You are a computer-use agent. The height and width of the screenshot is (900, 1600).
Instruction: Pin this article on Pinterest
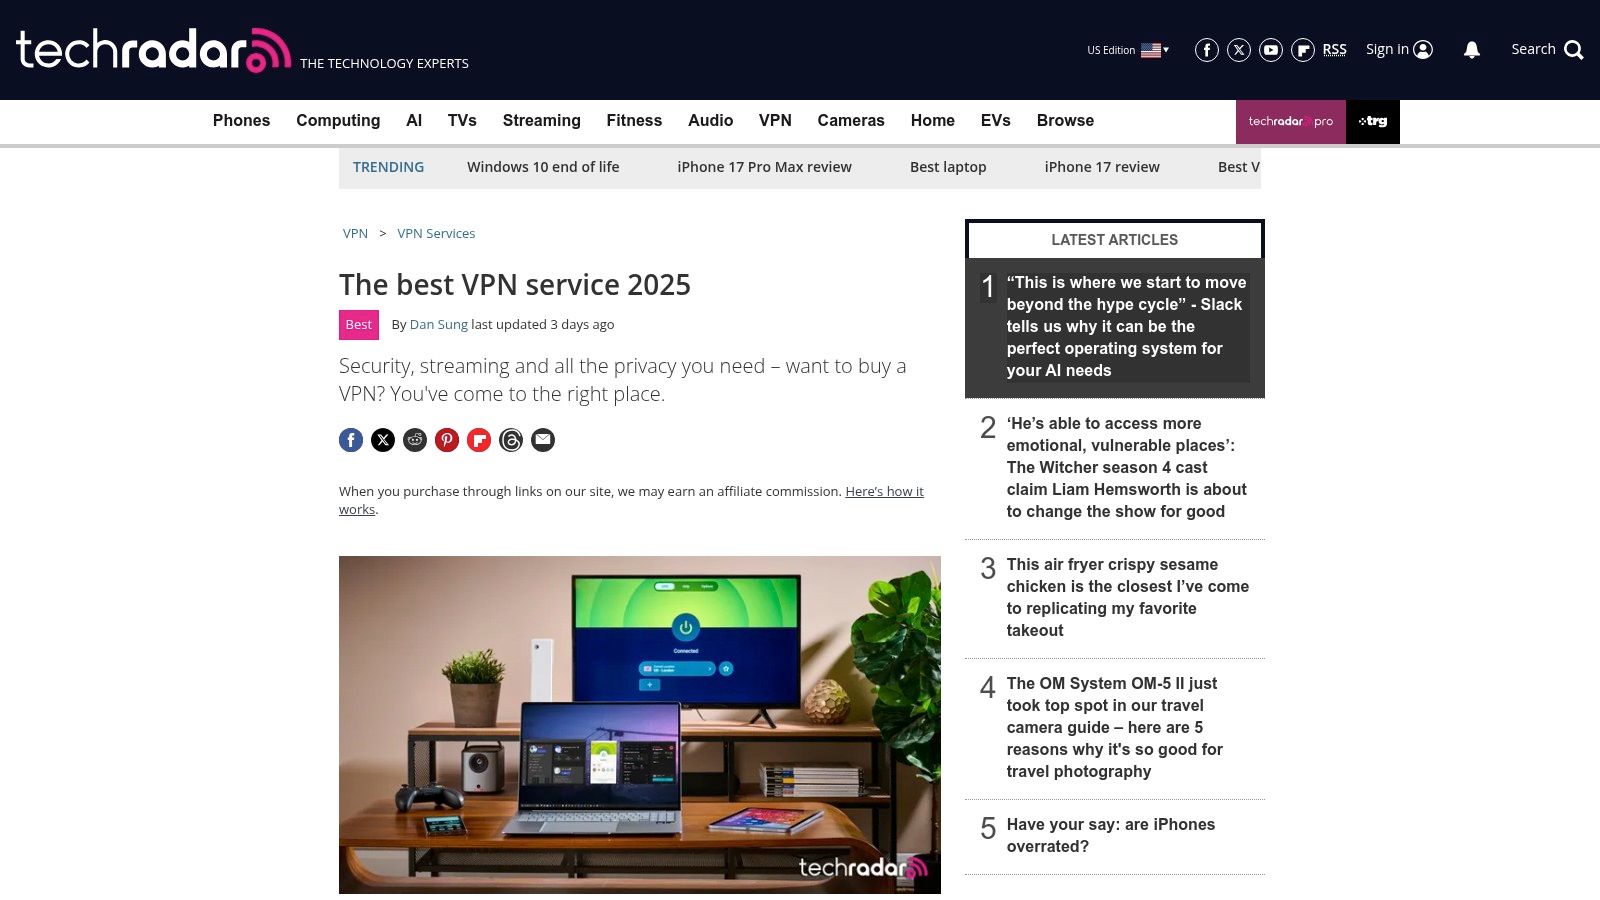[x=447, y=440]
